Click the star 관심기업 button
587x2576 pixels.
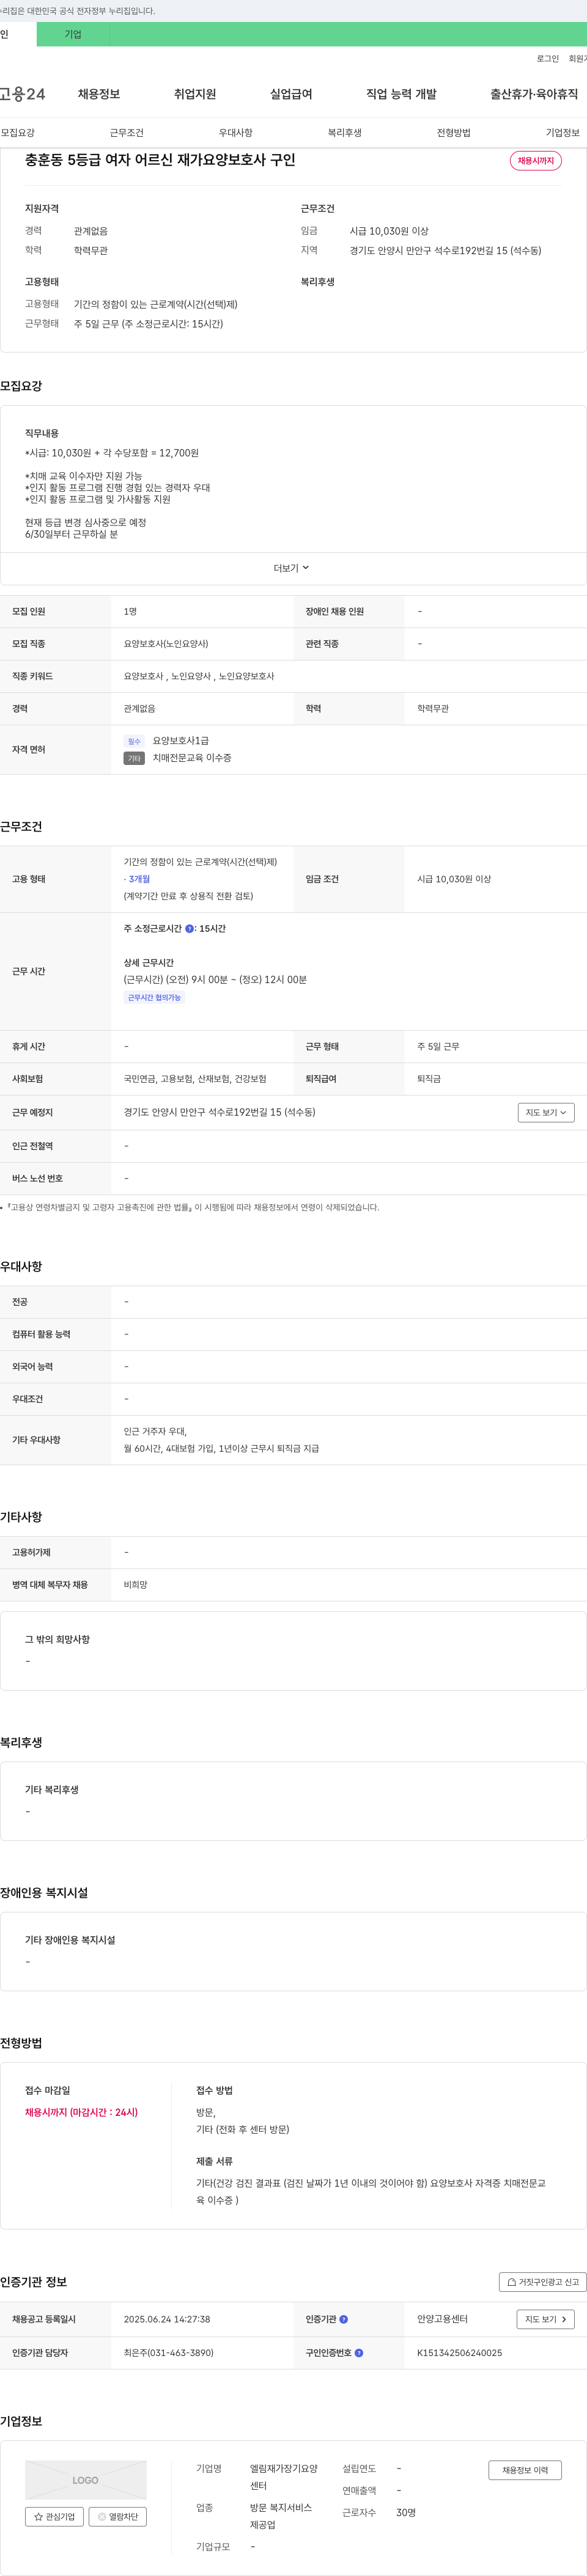pos(54,2517)
